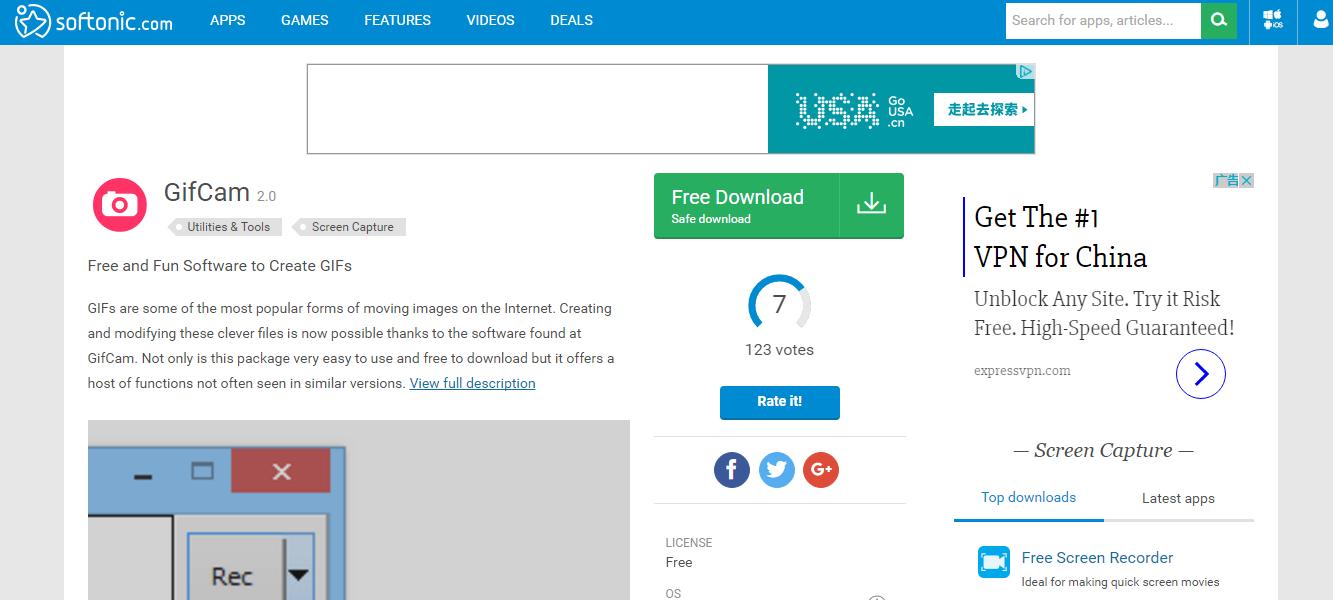Open the GAMES menu
Image resolution: width=1333 pixels, height=600 pixels.
click(305, 20)
